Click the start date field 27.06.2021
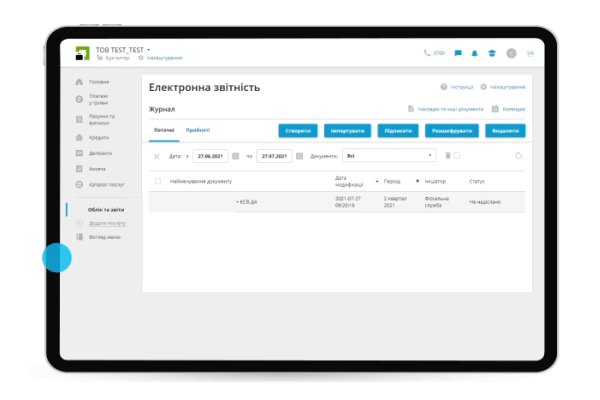Viewport: 600px width, 400px height. [210, 156]
